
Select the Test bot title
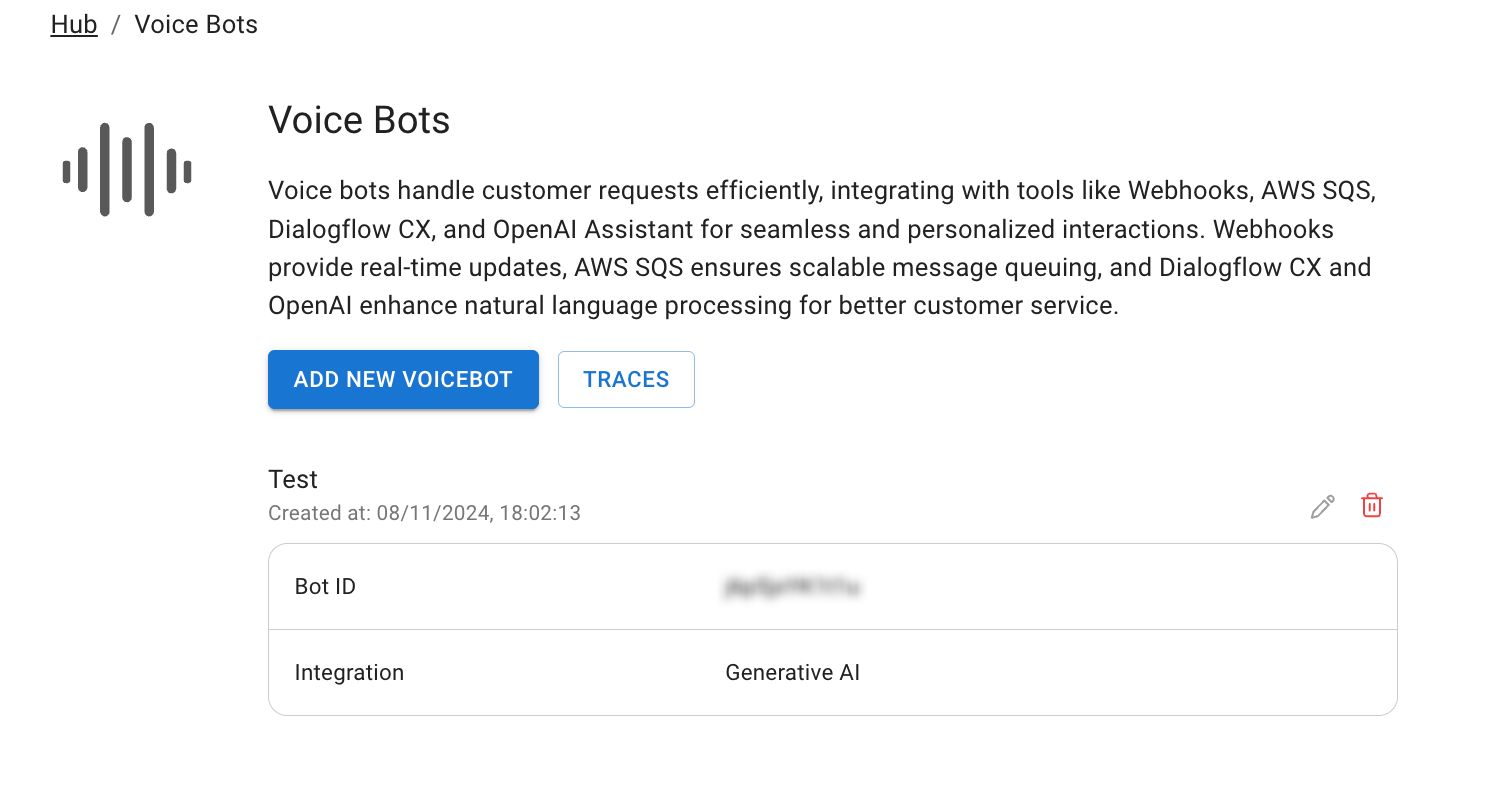point(293,479)
